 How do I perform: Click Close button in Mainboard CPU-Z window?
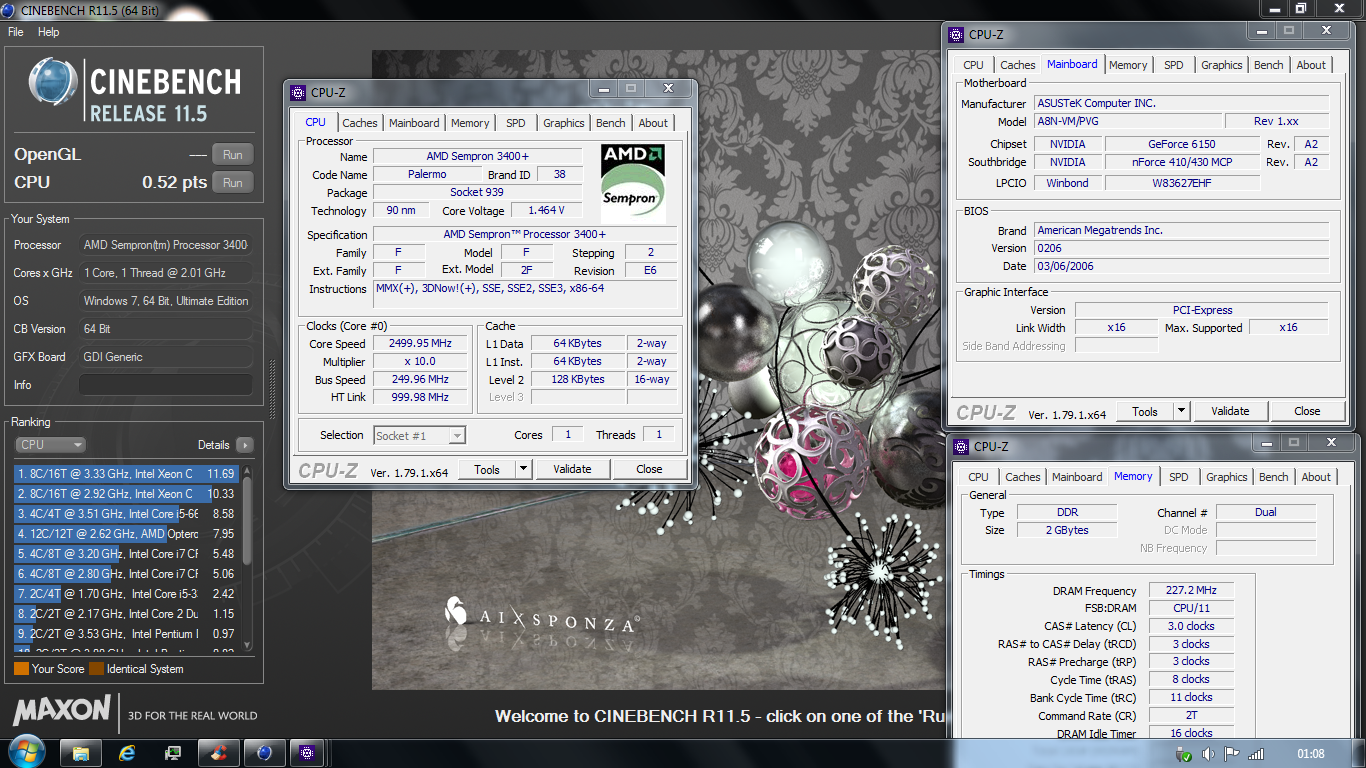pos(1307,411)
